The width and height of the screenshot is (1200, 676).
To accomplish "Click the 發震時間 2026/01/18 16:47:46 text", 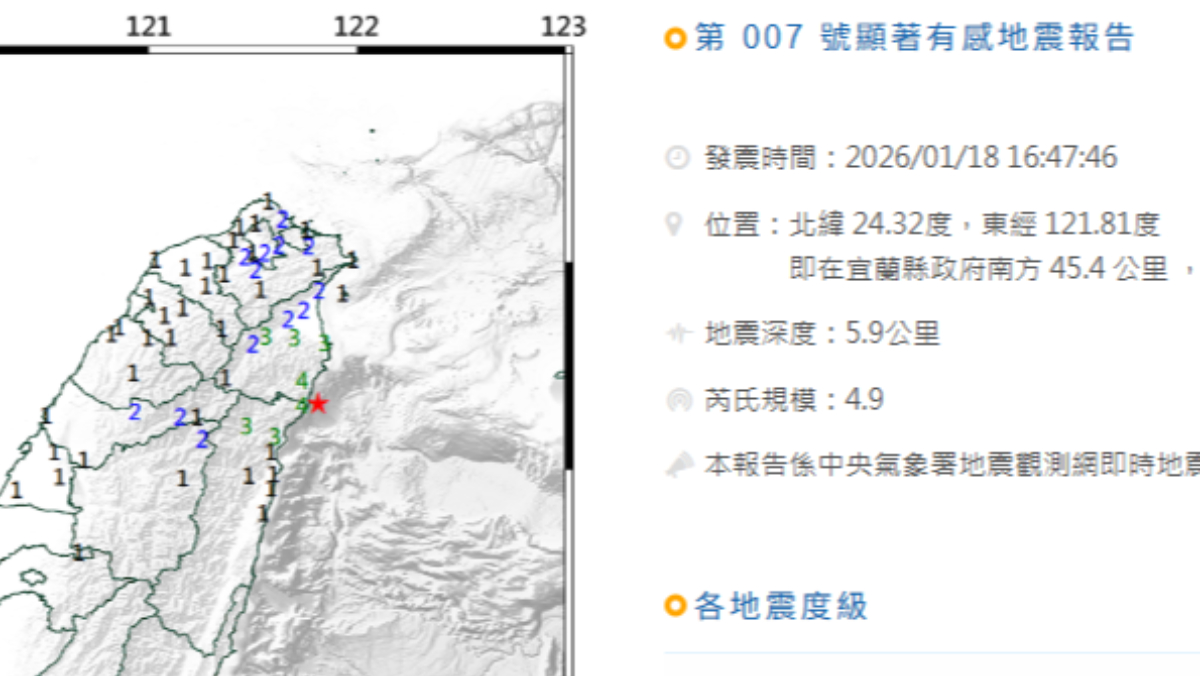I will [x=911, y=158].
